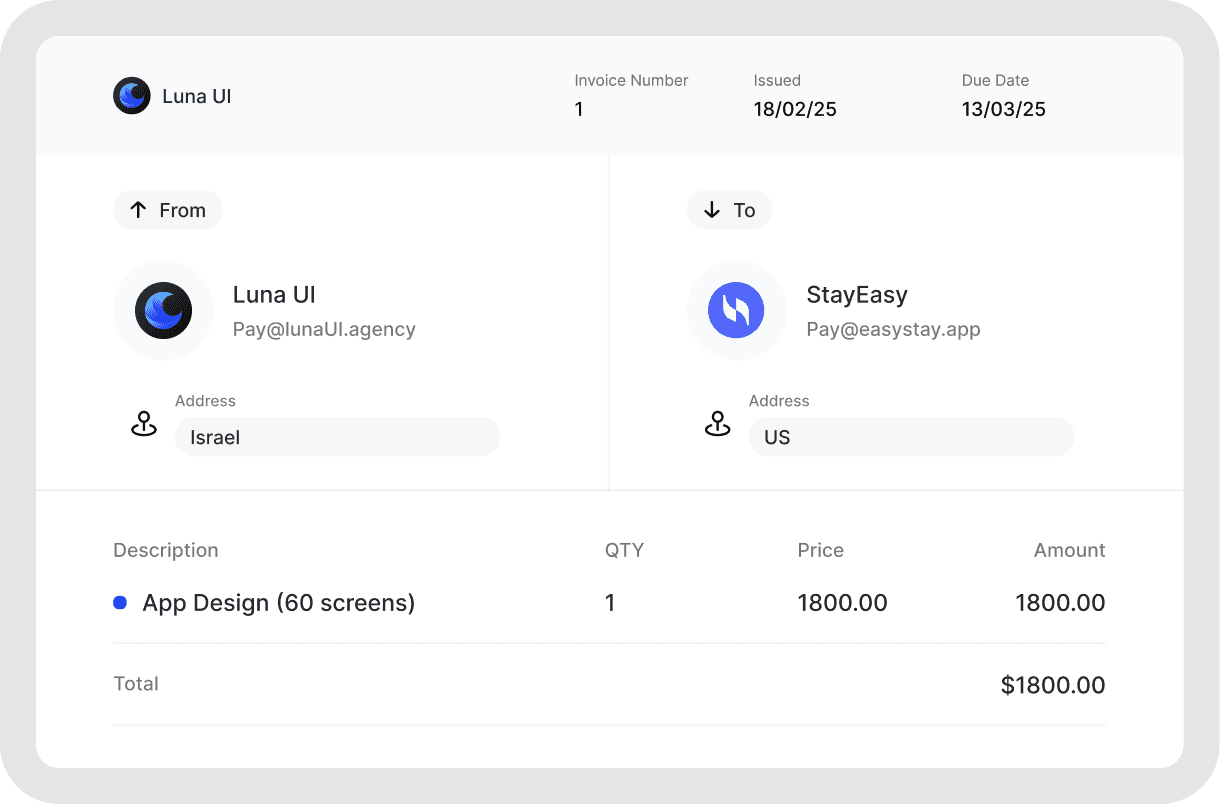Click the Issued label
The image size is (1220, 804).
coord(777,80)
